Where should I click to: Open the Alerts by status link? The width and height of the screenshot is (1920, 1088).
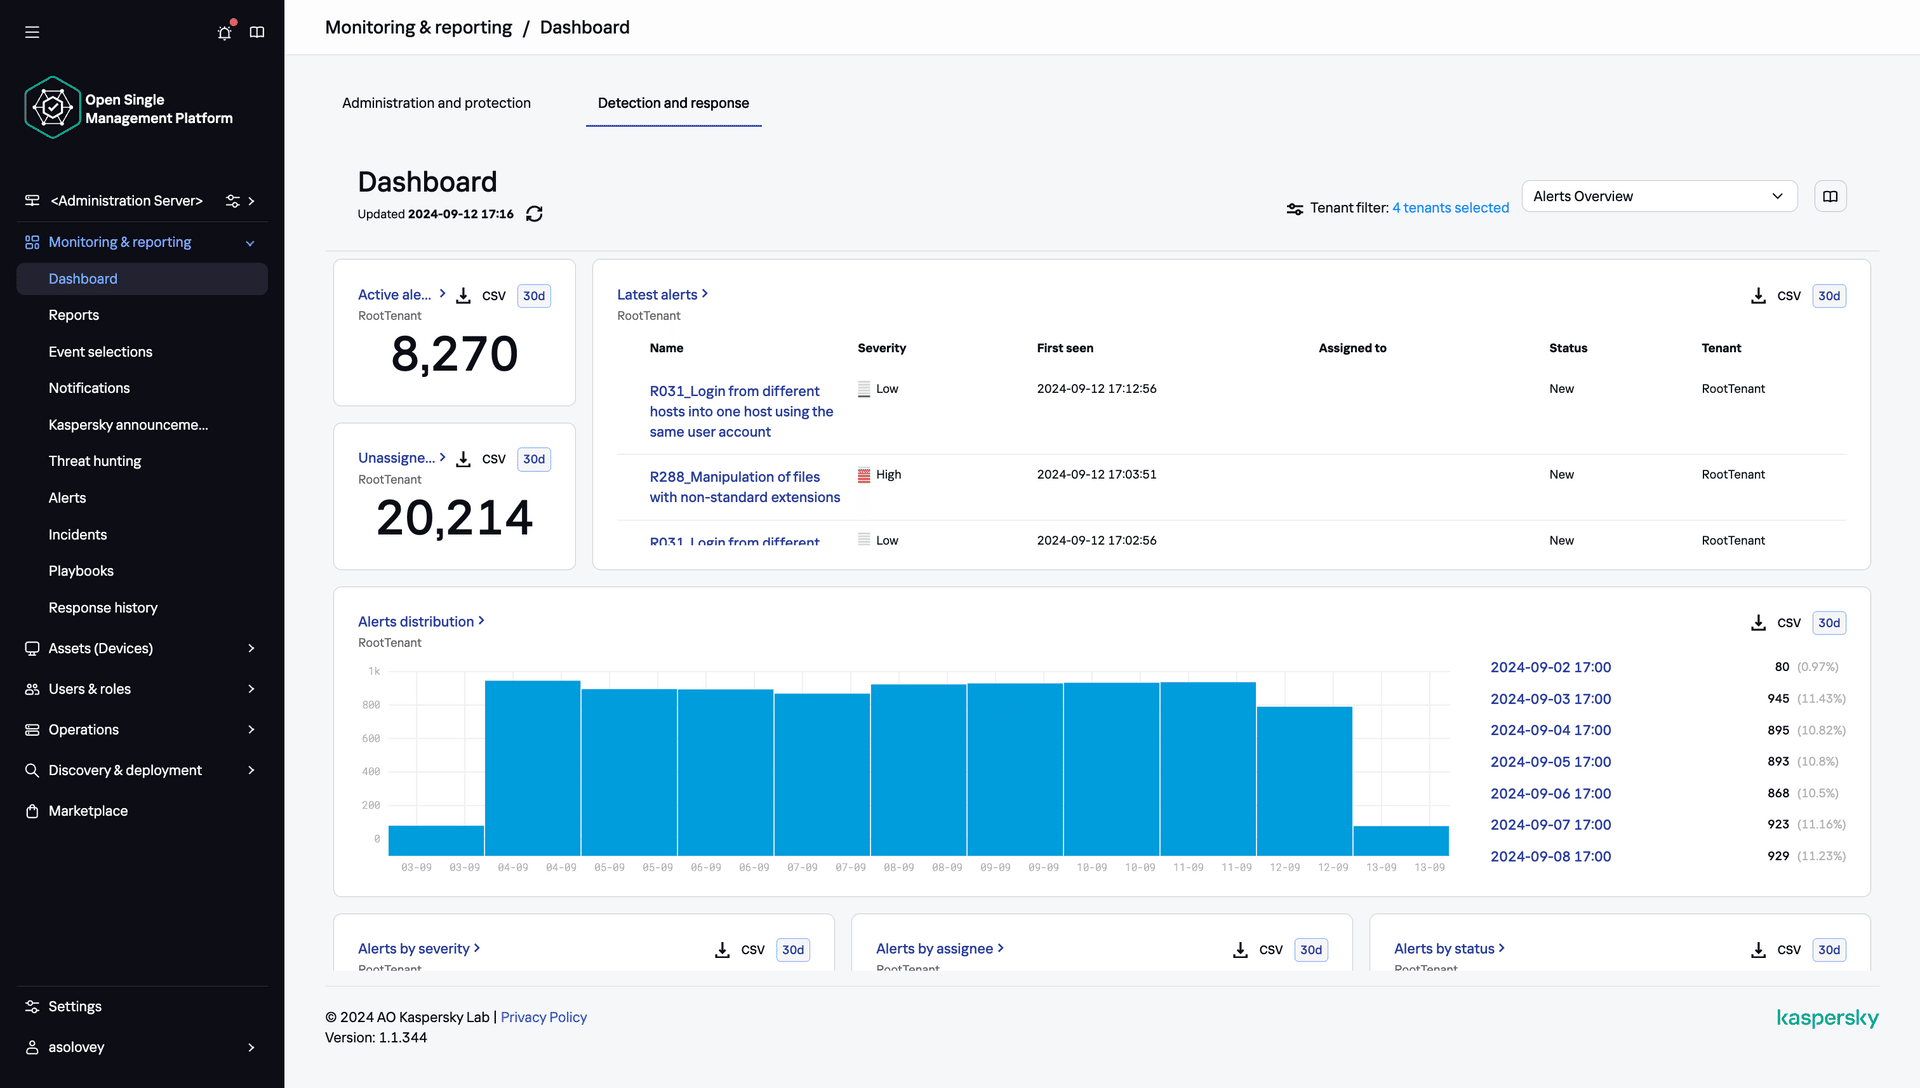coord(1449,948)
